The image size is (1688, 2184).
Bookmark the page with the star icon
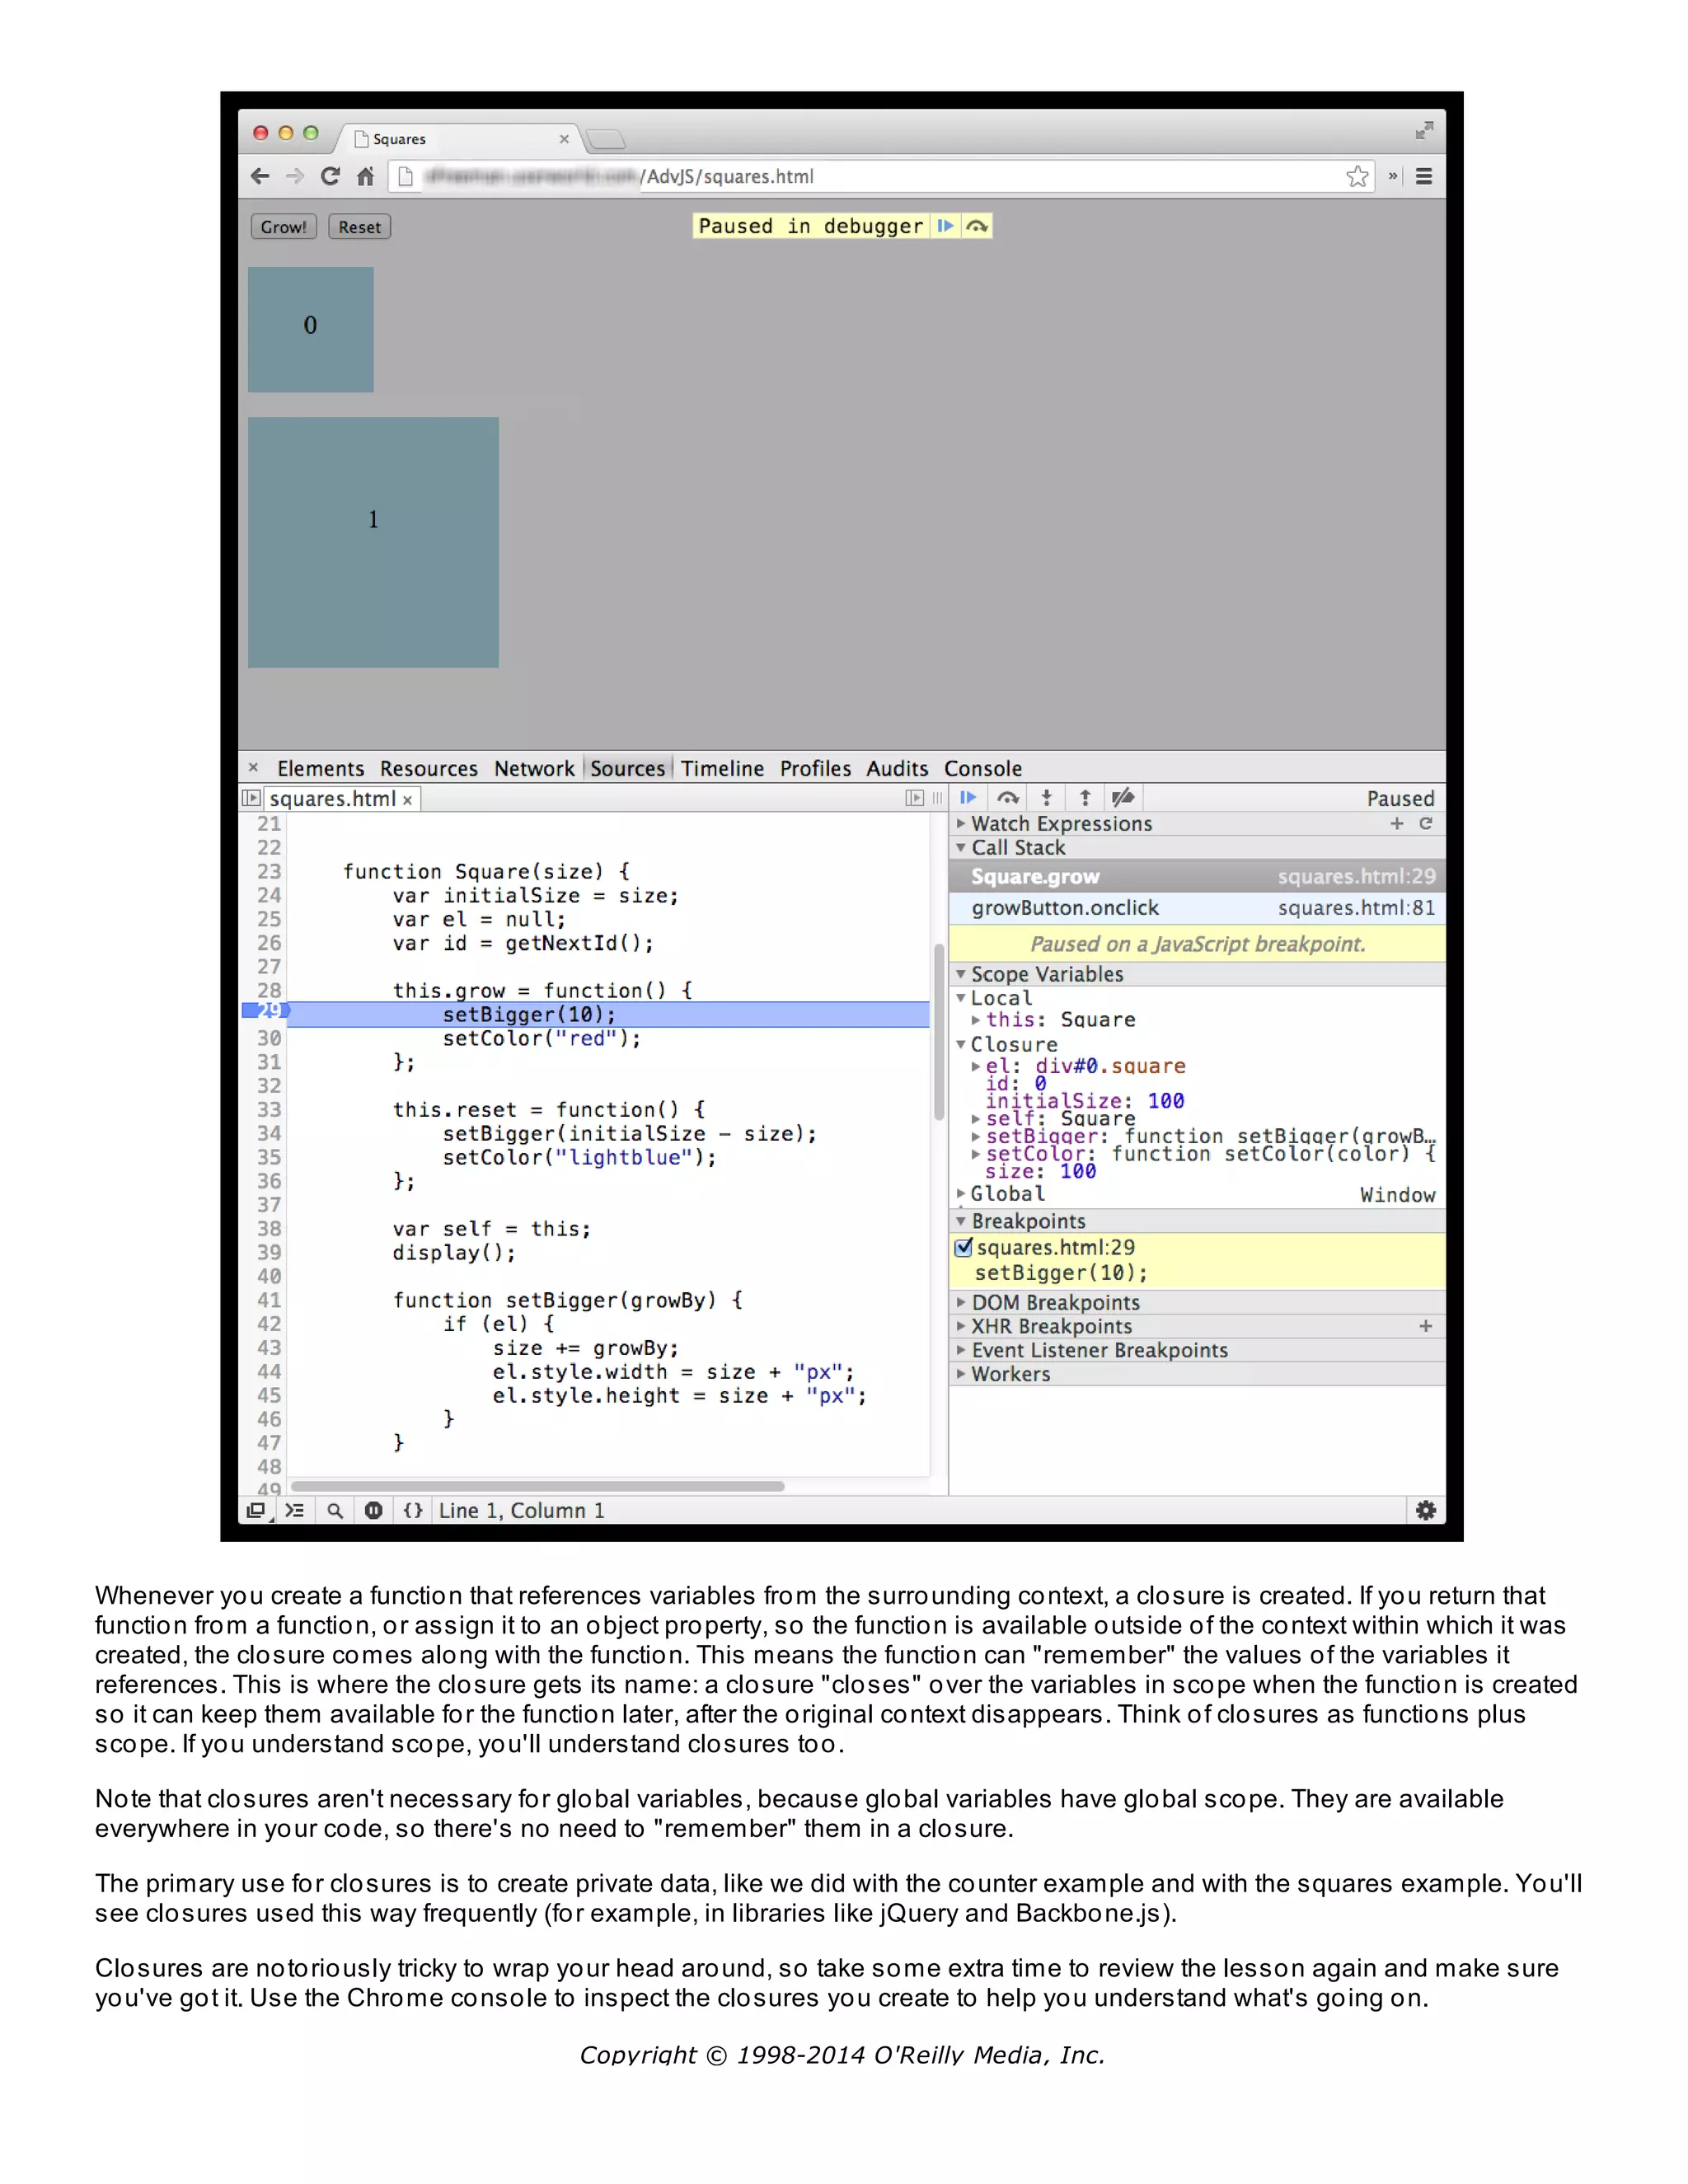pyautogui.click(x=1357, y=177)
